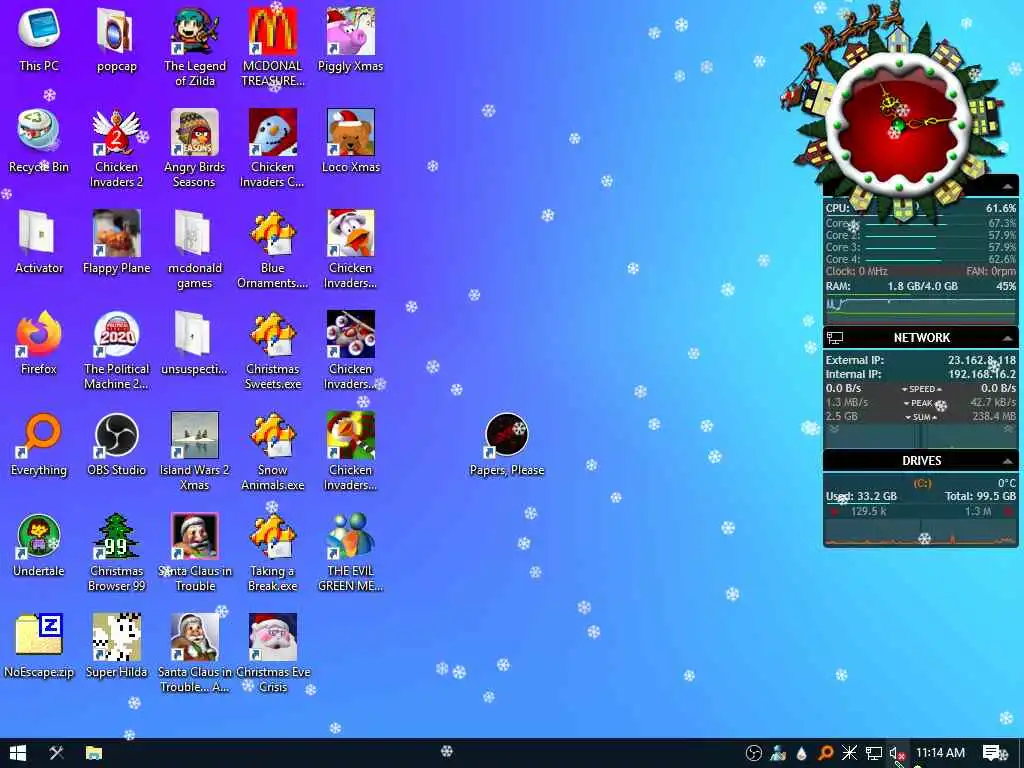Click the 11:14 AM taskbar clock
The width and height of the screenshot is (1024, 768).
(x=940, y=752)
